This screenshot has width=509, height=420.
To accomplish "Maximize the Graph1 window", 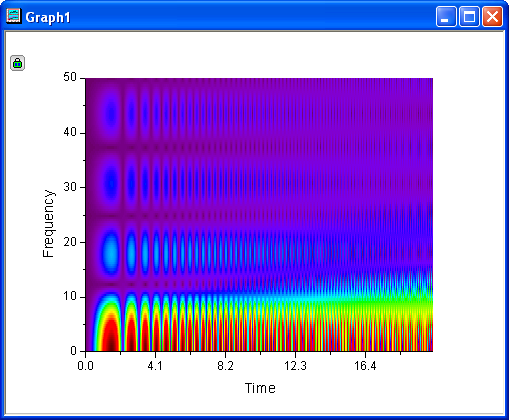I will (x=469, y=16).
